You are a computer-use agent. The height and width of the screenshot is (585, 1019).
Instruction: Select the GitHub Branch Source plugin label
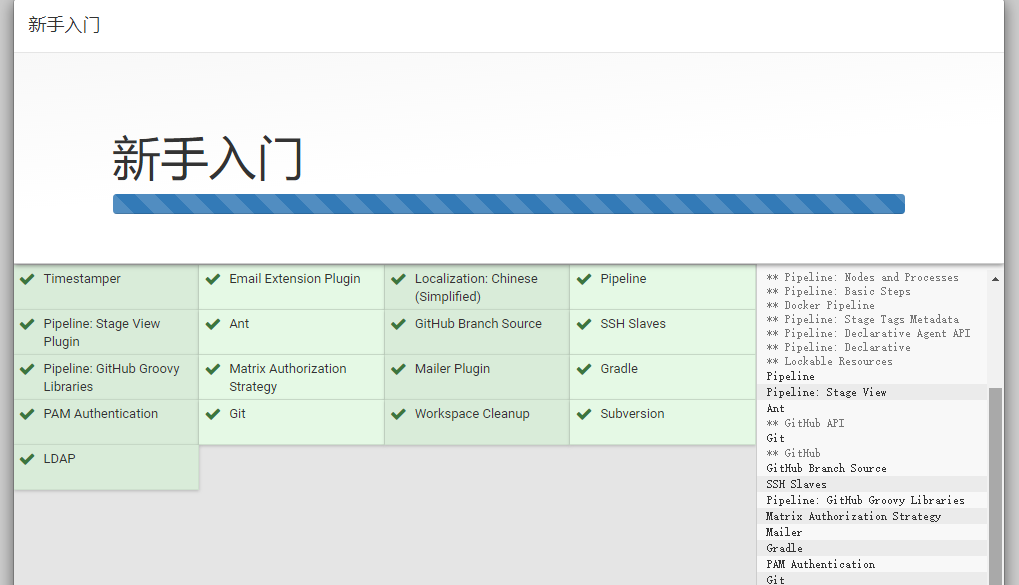[478, 324]
